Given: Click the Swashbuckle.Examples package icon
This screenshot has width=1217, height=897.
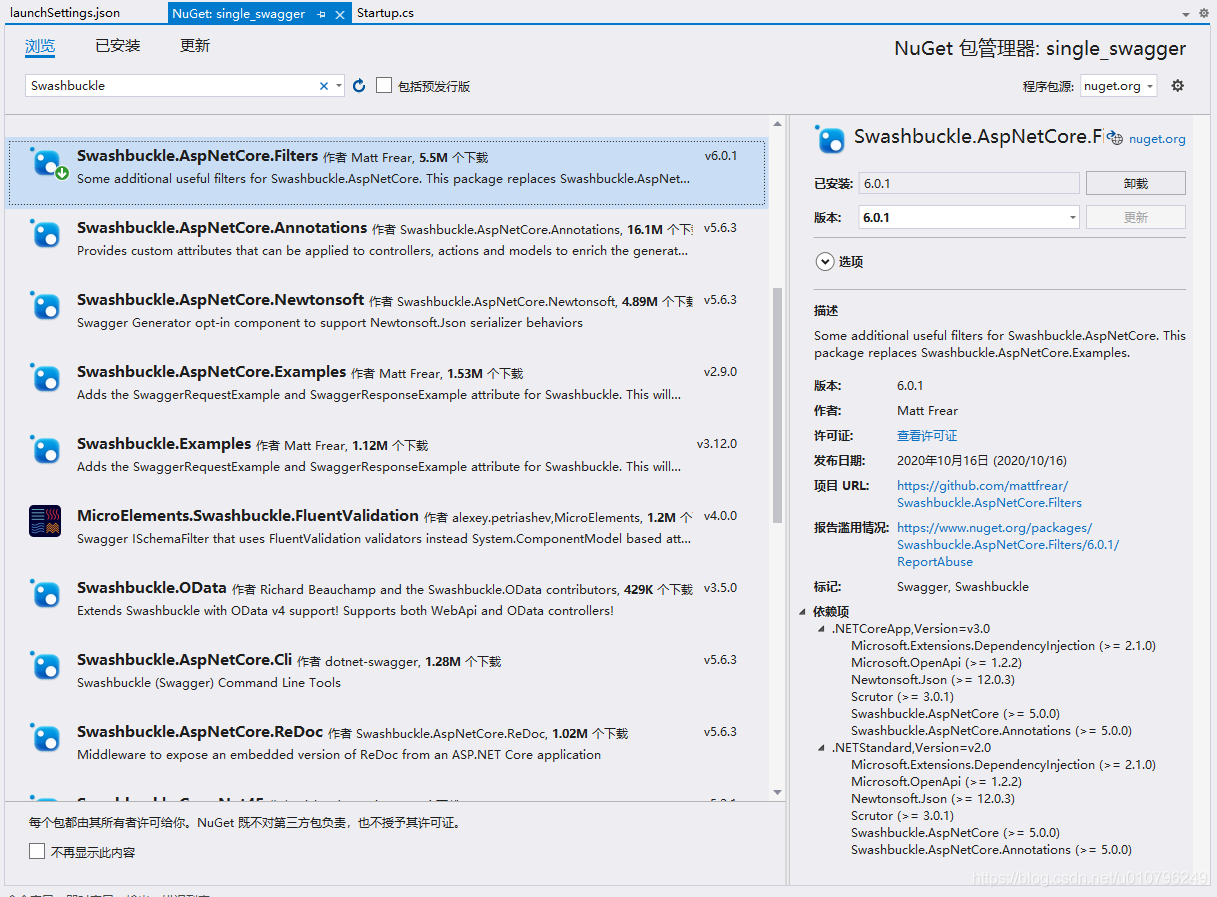Looking at the screenshot, I should [x=45, y=450].
